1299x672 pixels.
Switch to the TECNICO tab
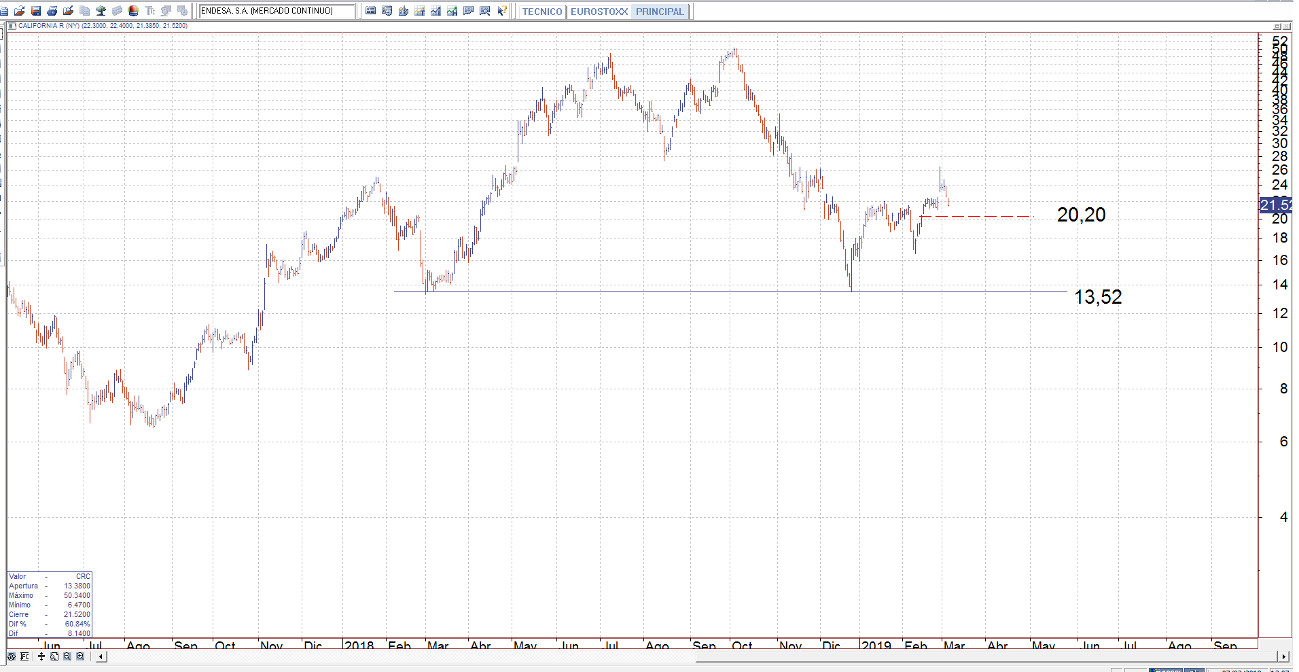click(x=542, y=11)
